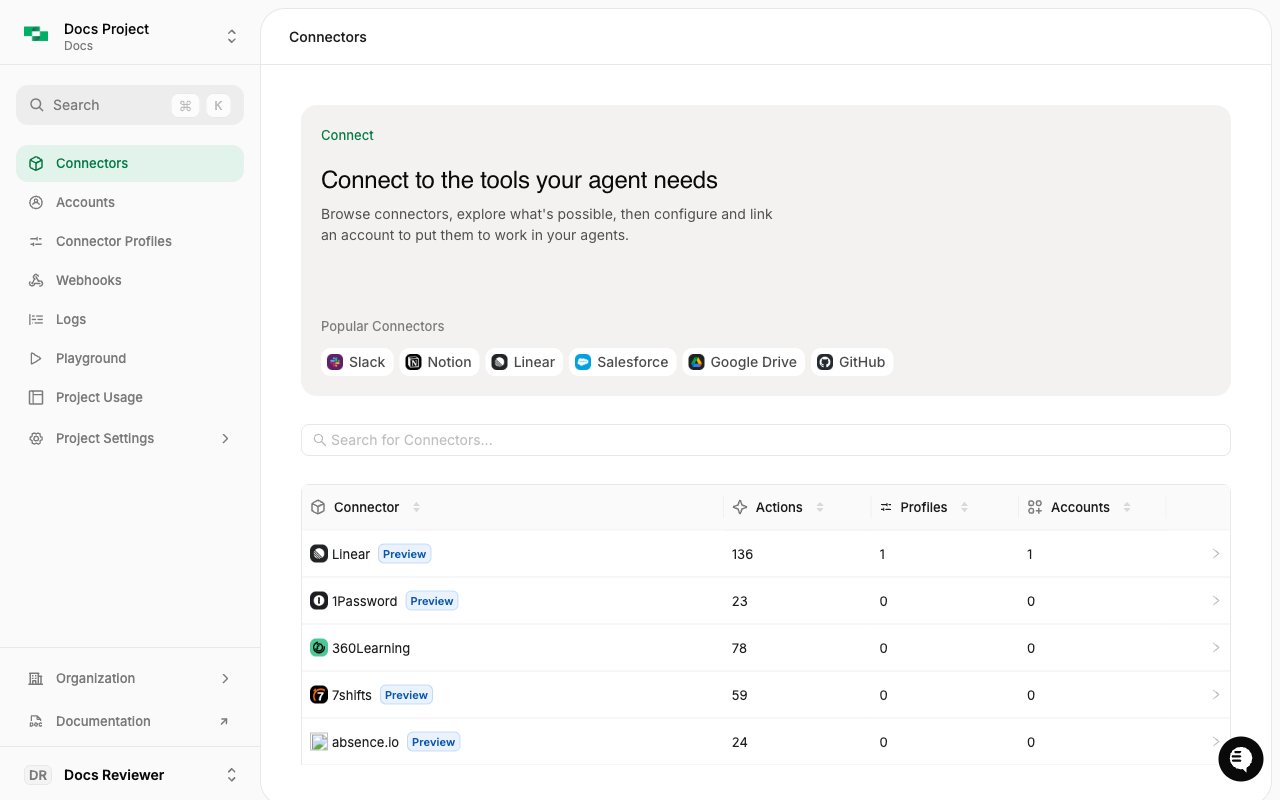The height and width of the screenshot is (800, 1280).
Task: Click the Playground play icon
Action: (36, 358)
